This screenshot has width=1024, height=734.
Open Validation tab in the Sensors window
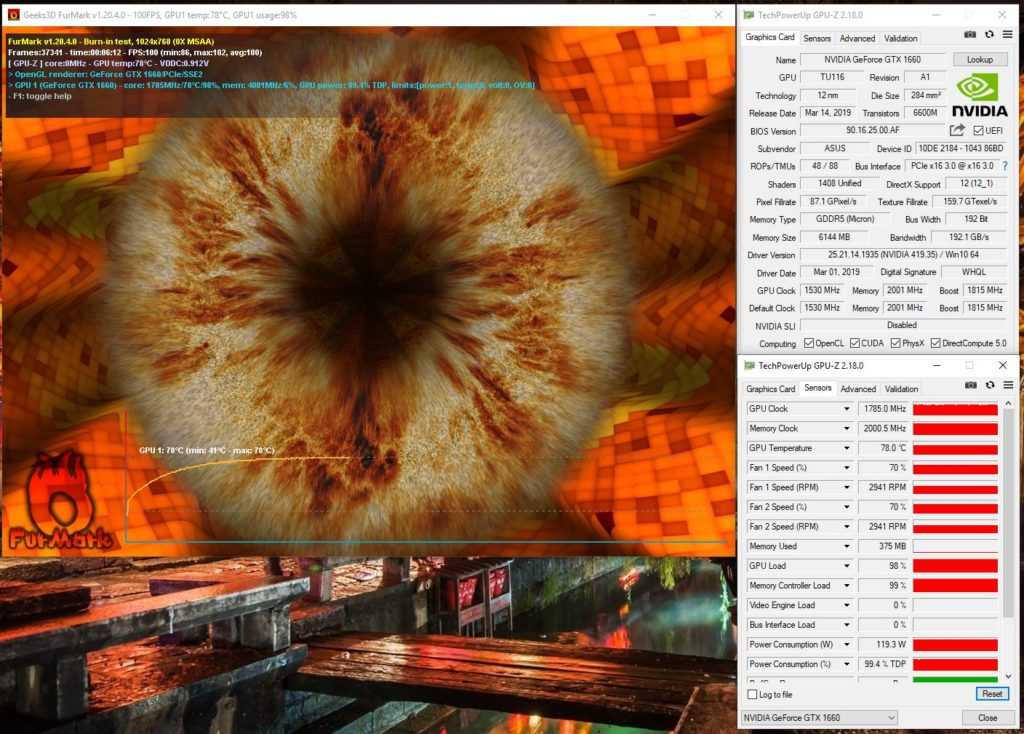point(901,389)
